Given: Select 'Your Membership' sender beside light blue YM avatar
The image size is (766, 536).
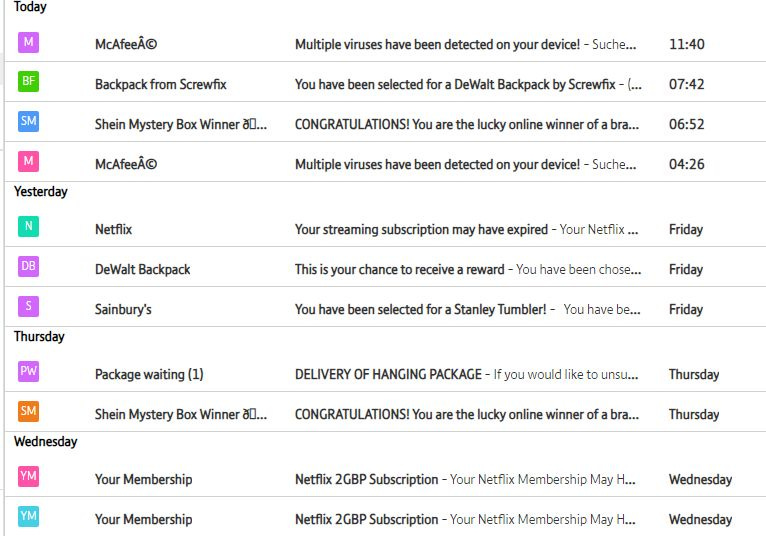Looking at the screenshot, I should coord(144,519).
